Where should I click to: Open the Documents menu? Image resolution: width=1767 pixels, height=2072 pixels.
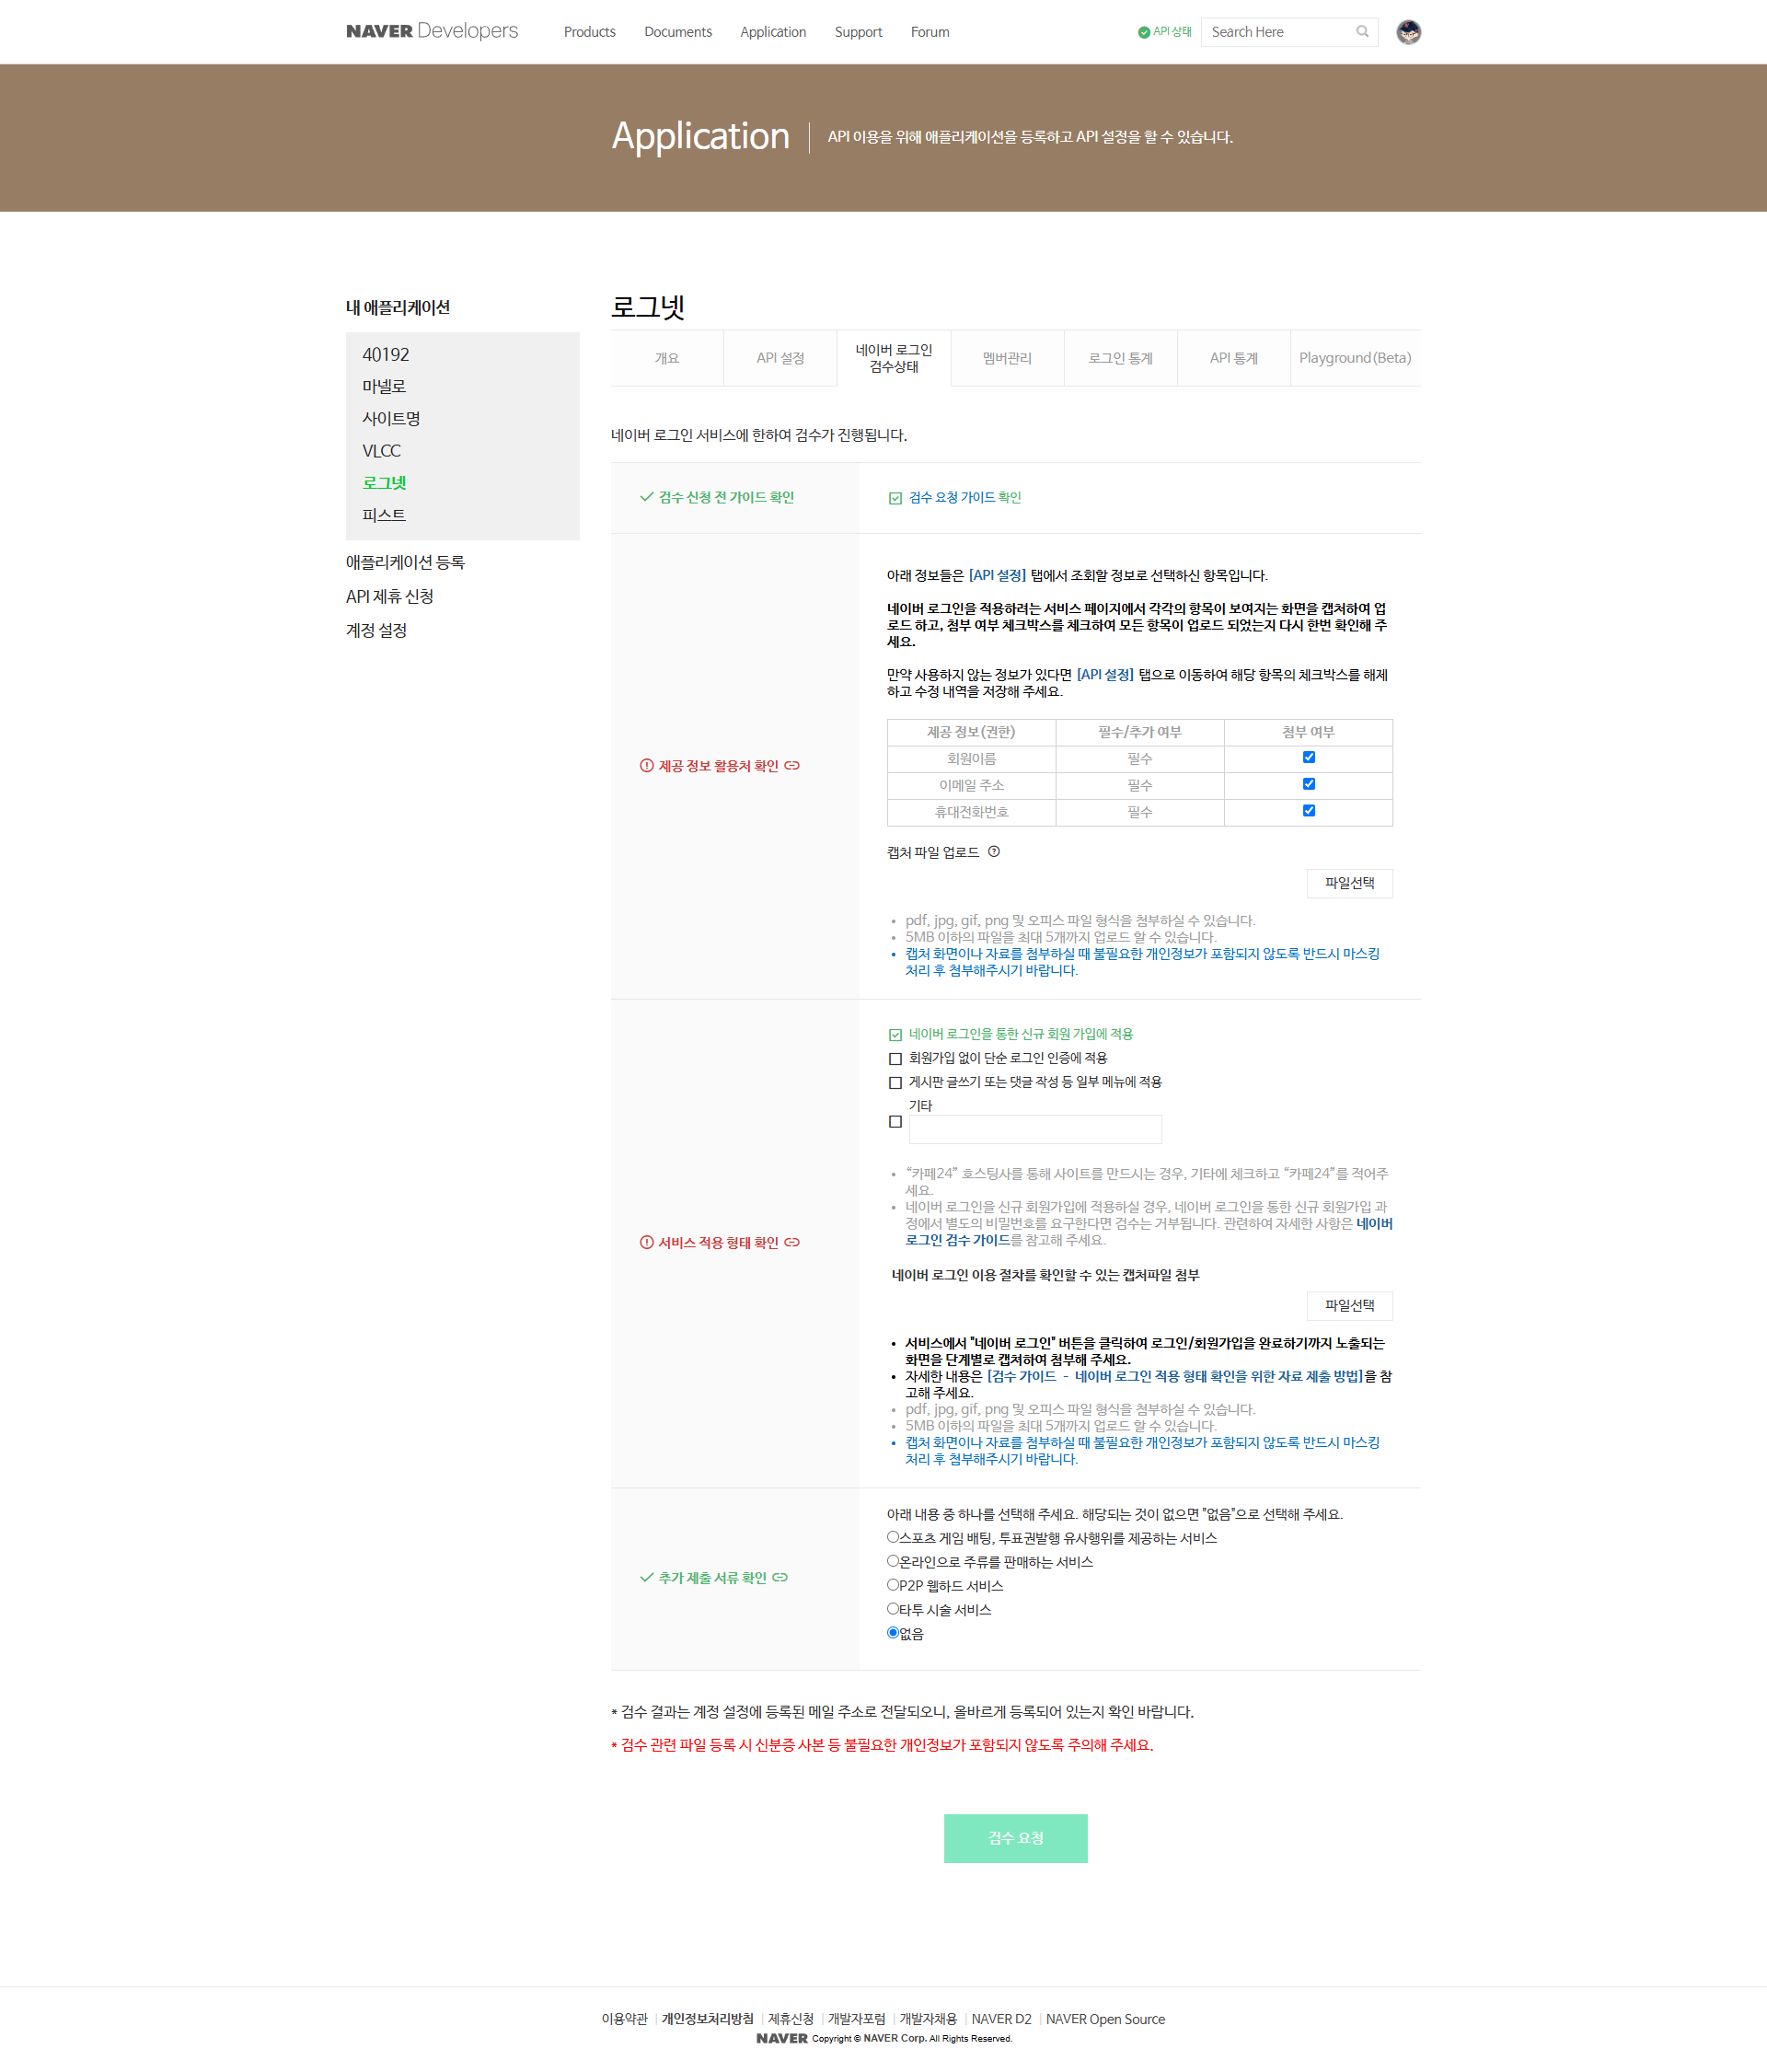point(678,32)
